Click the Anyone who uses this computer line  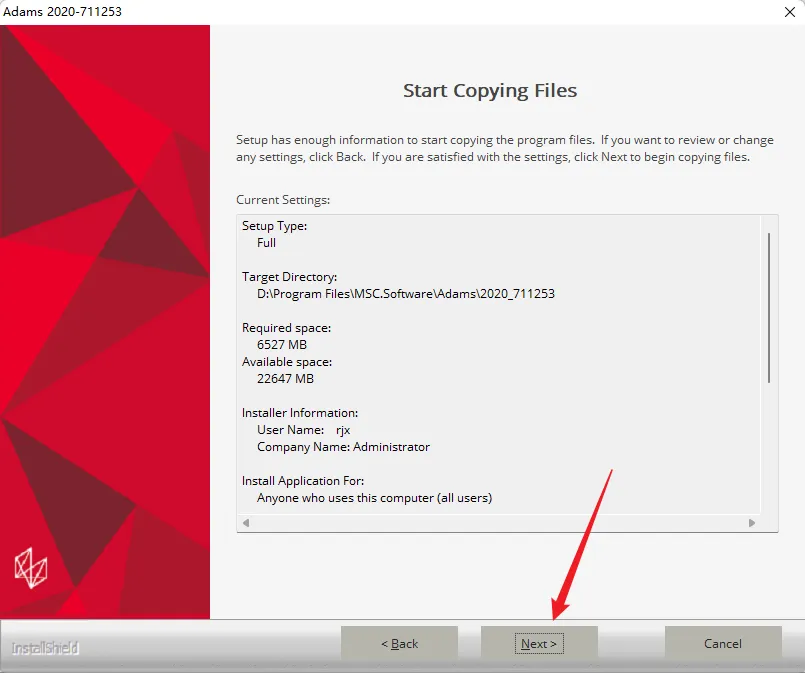tap(374, 498)
